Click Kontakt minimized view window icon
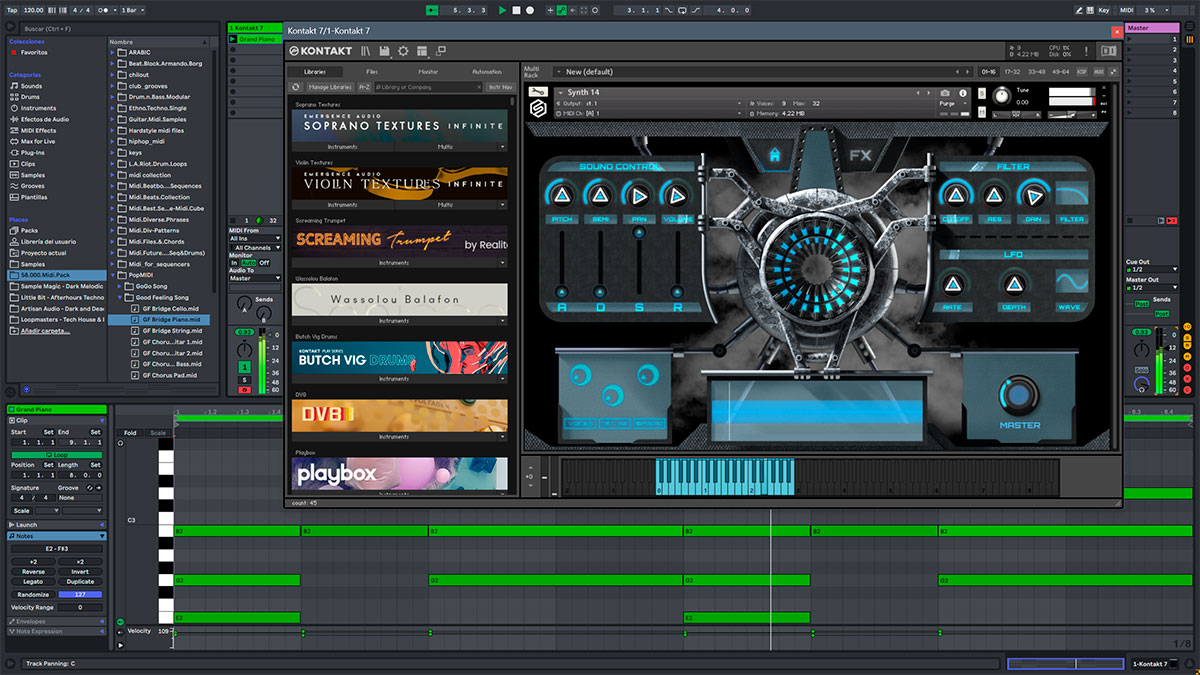Viewport: 1200px width, 675px height. pos(440,51)
